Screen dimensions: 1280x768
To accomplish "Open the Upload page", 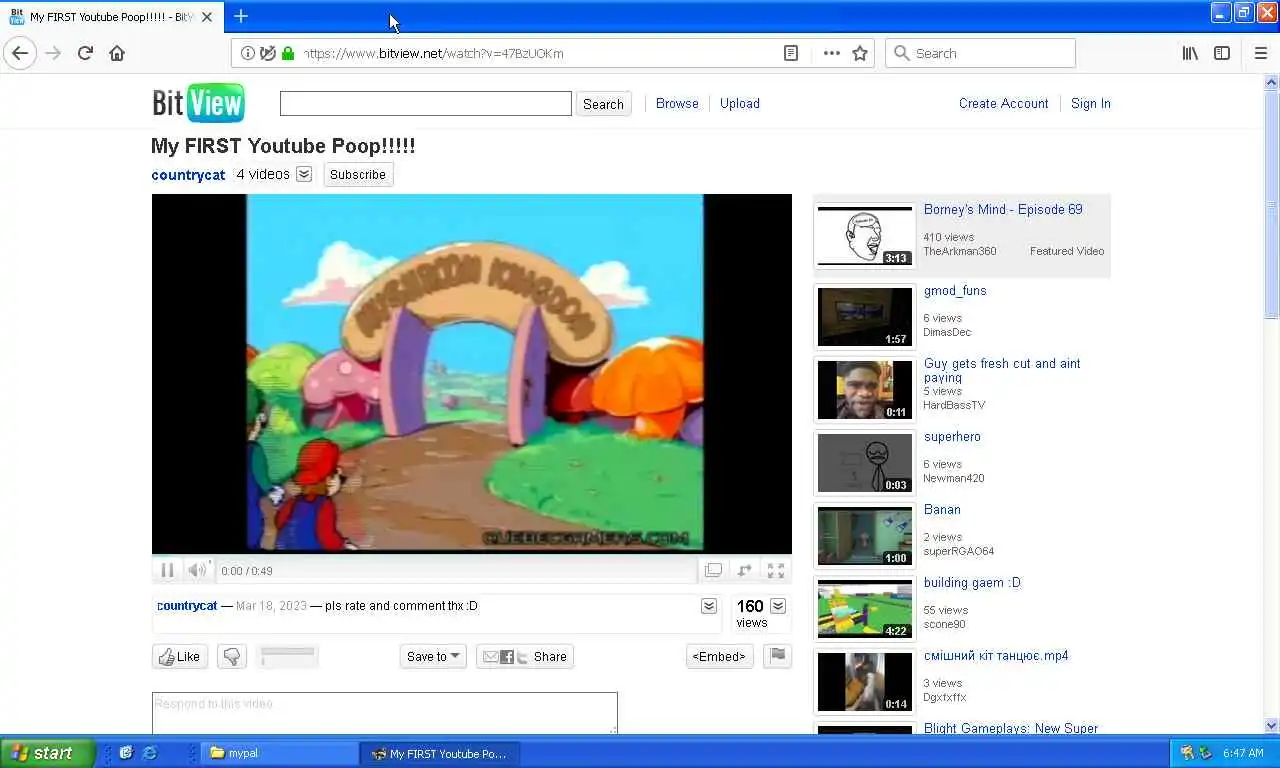I will pos(740,103).
